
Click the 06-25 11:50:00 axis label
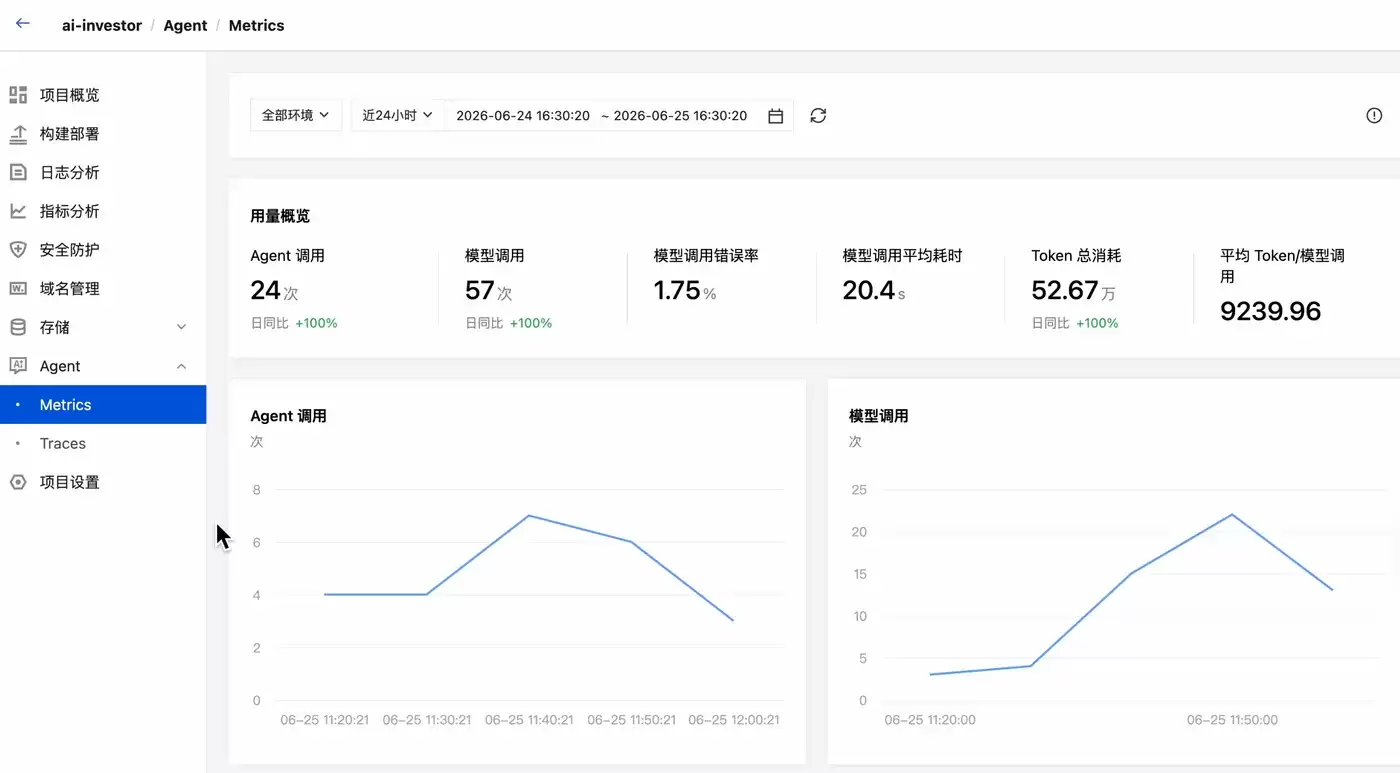pyautogui.click(x=1232, y=720)
